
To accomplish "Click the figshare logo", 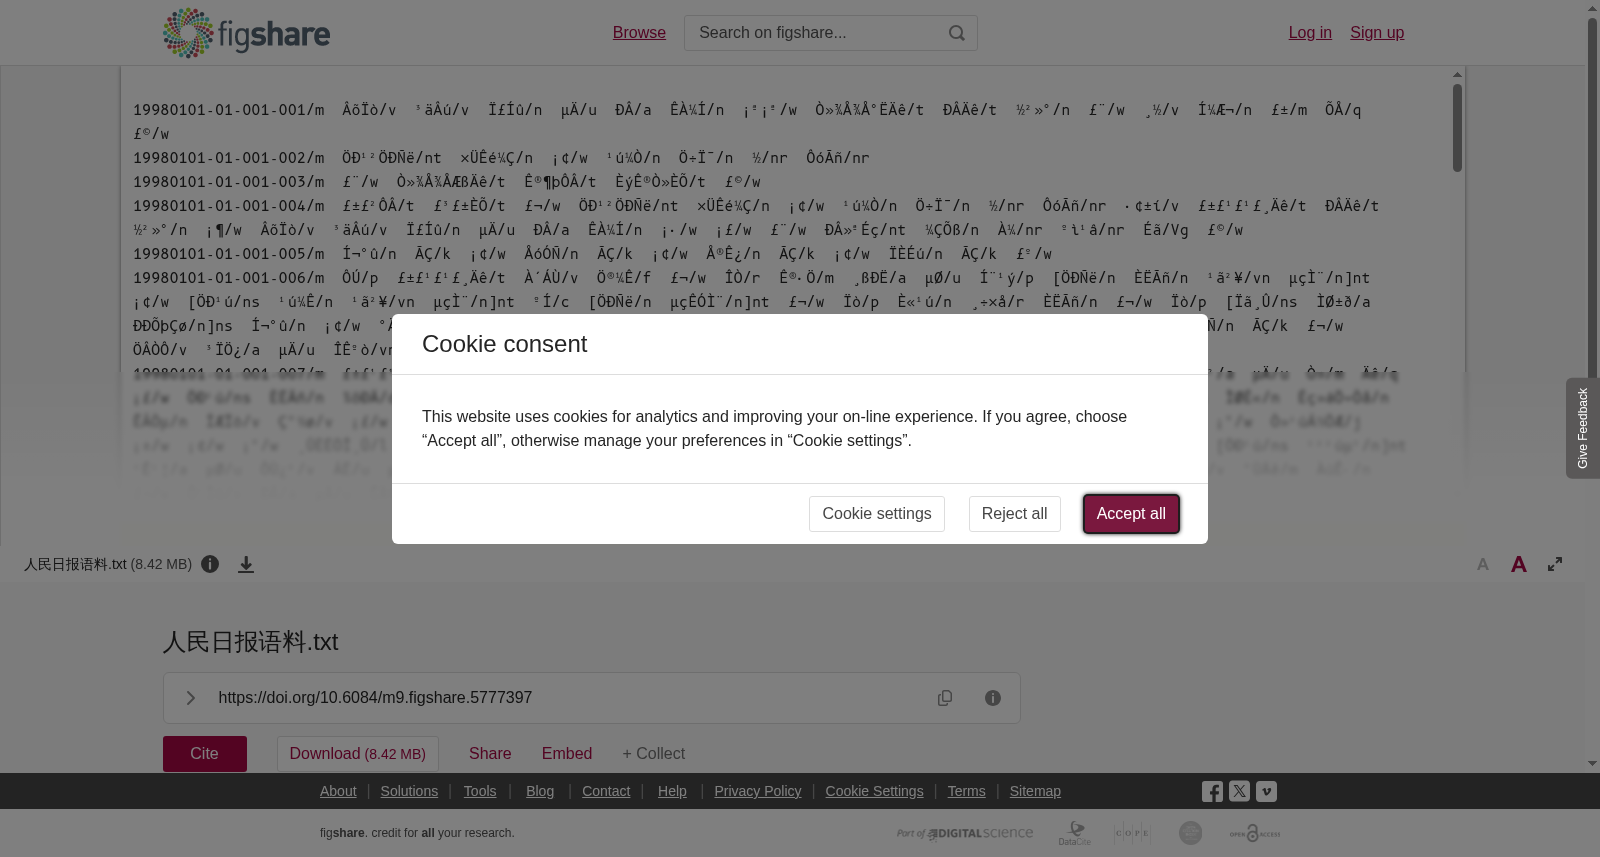I will click(246, 33).
